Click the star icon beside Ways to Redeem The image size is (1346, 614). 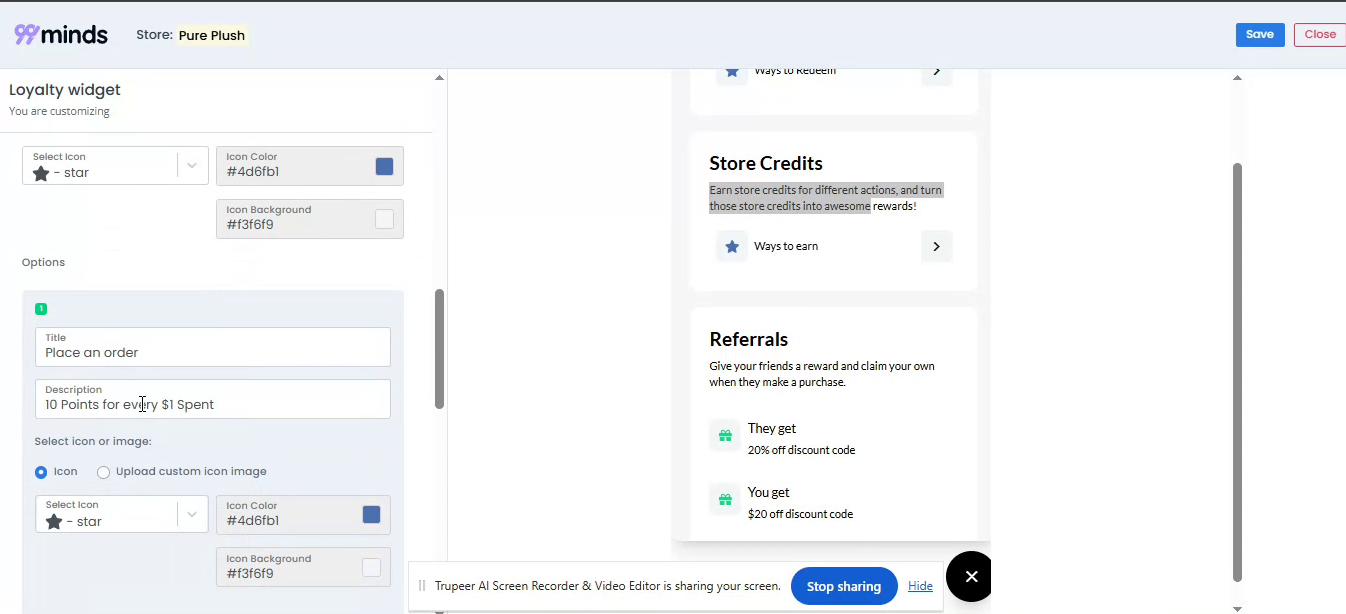732,71
